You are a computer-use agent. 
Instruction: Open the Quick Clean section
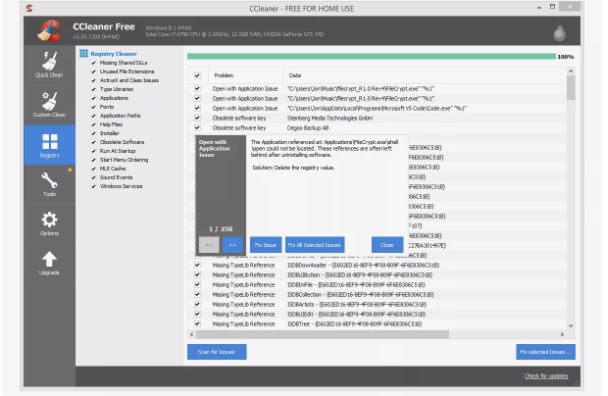(49, 65)
